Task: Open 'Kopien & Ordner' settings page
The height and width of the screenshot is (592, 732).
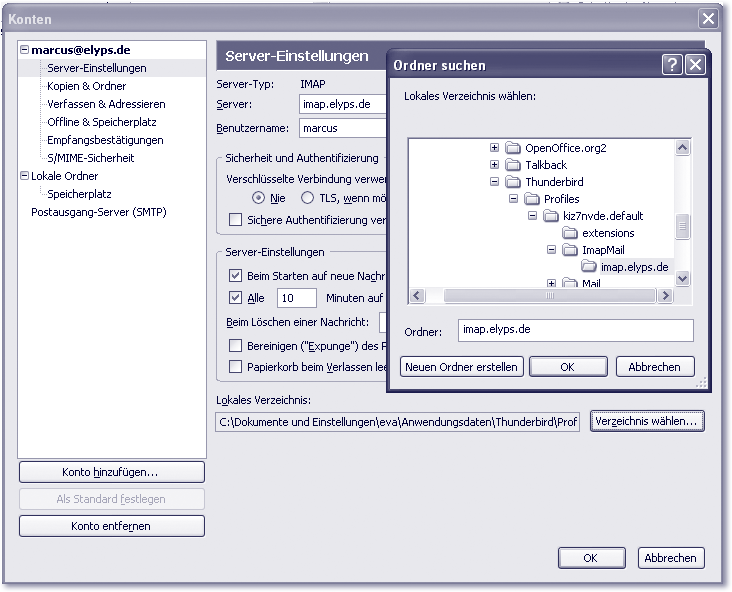Action: (x=86, y=86)
